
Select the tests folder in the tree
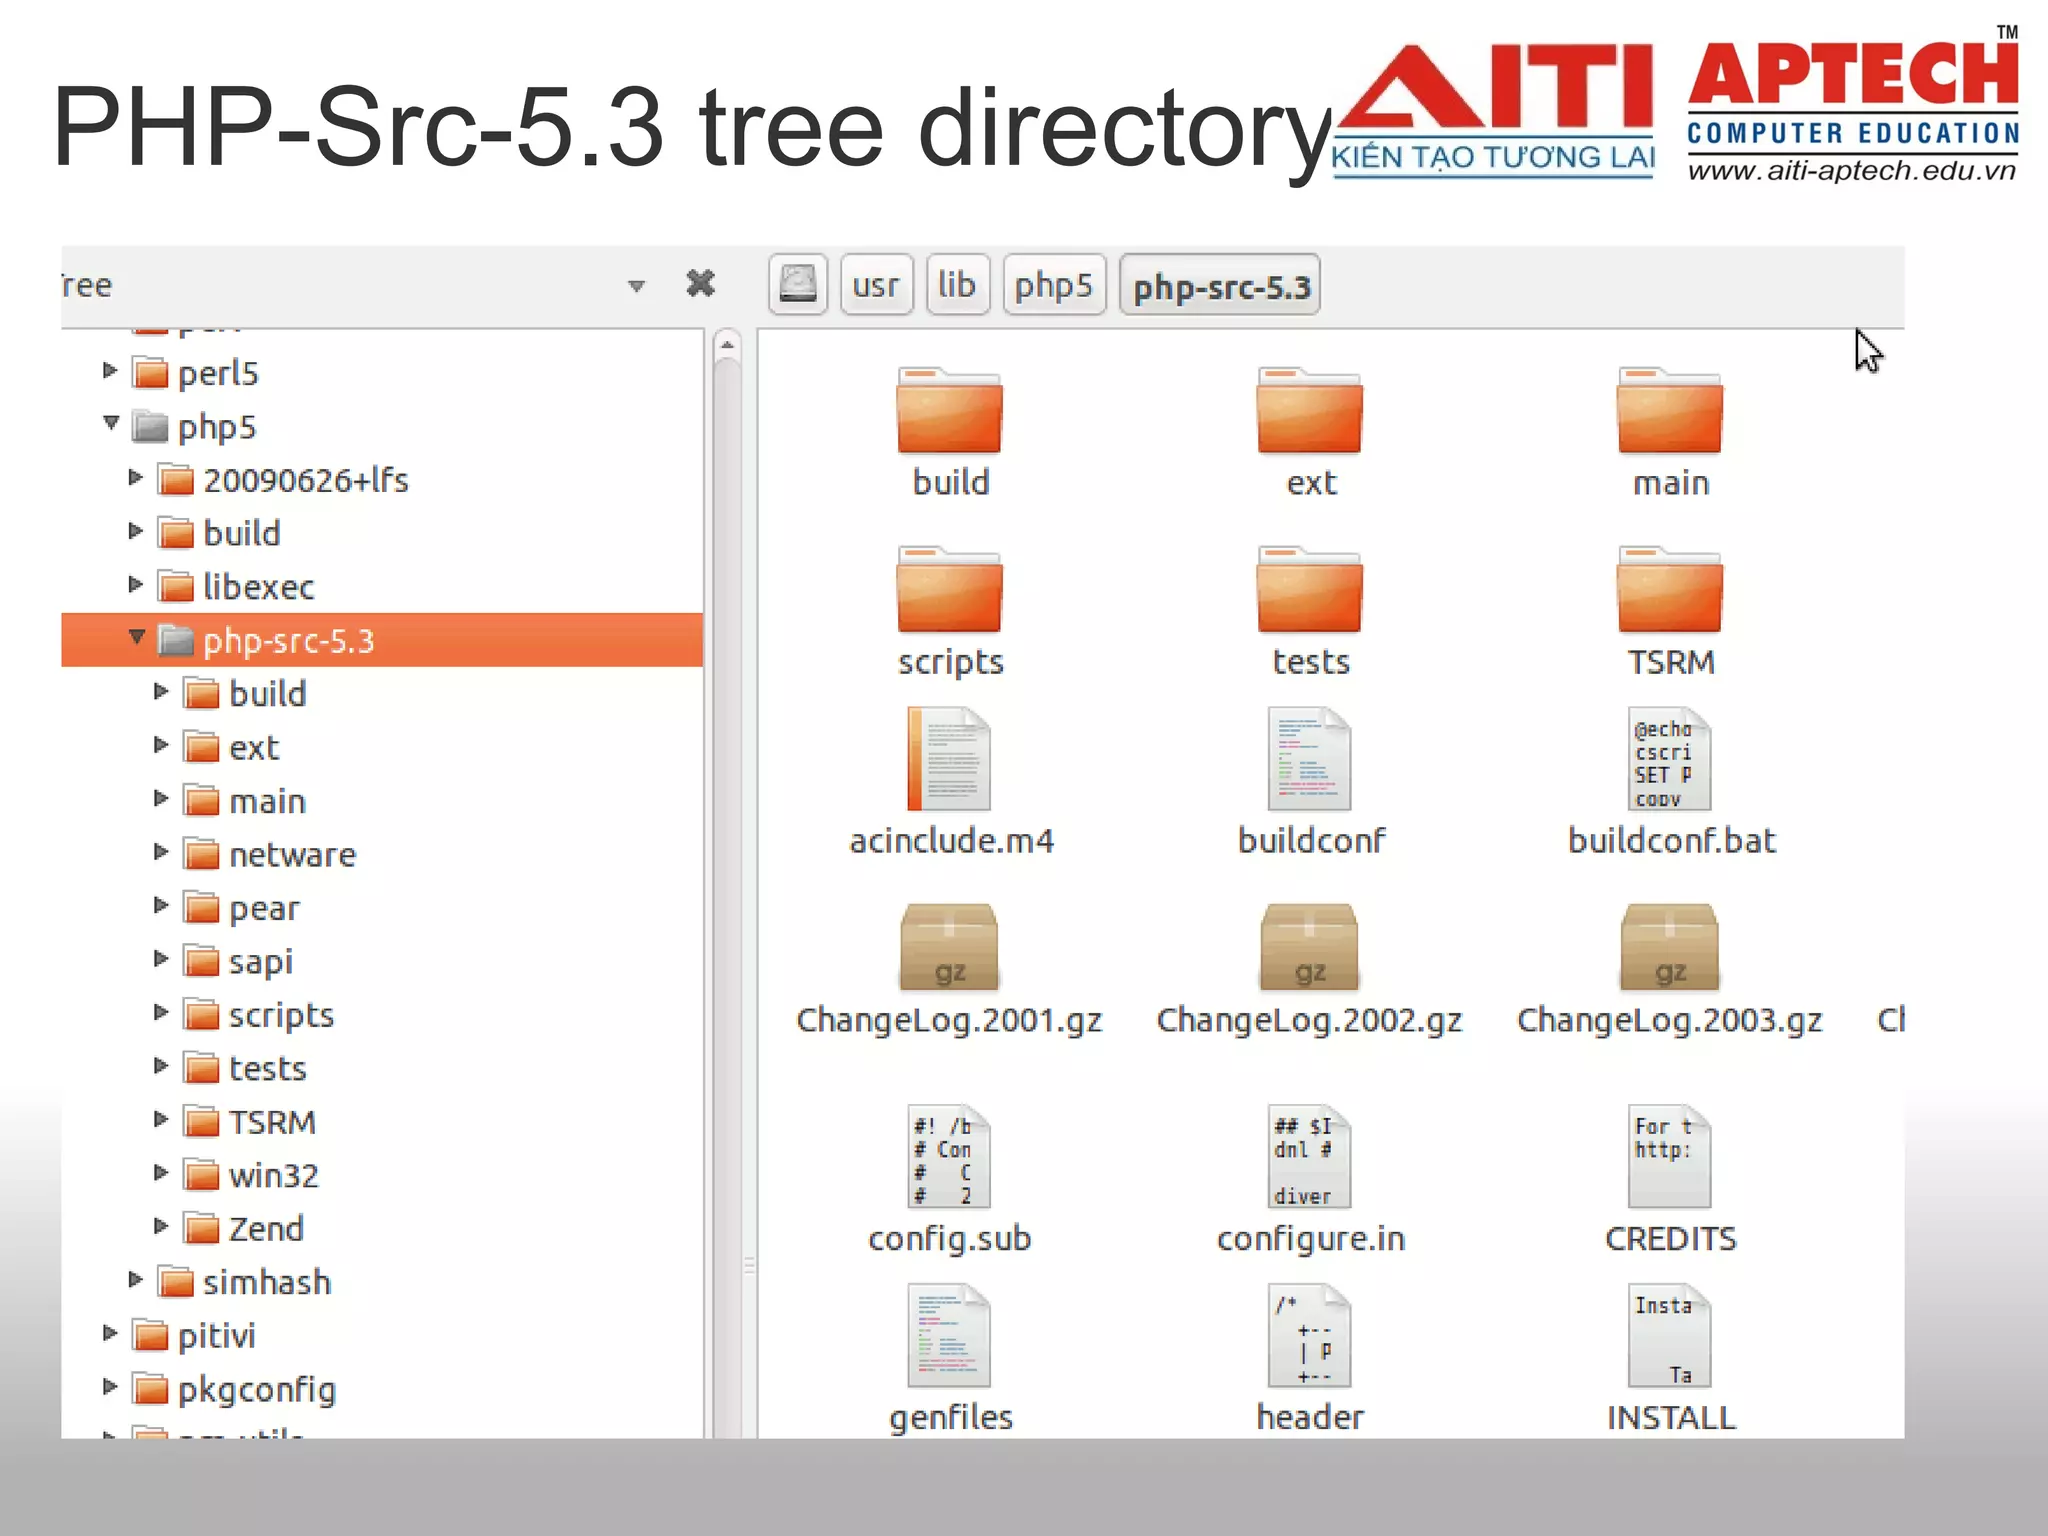(244, 1068)
